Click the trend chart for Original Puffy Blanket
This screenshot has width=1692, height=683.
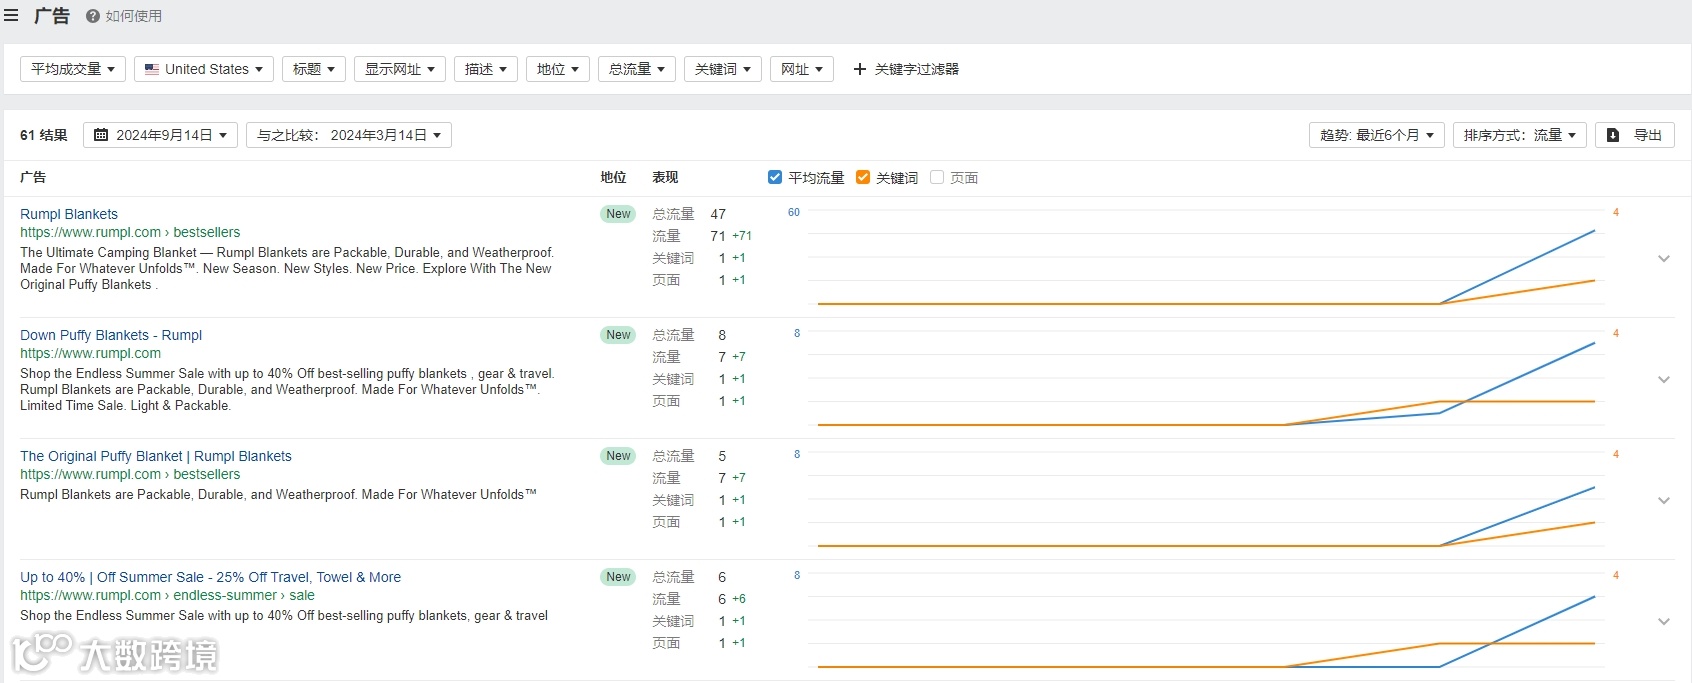coord(1205,500)
